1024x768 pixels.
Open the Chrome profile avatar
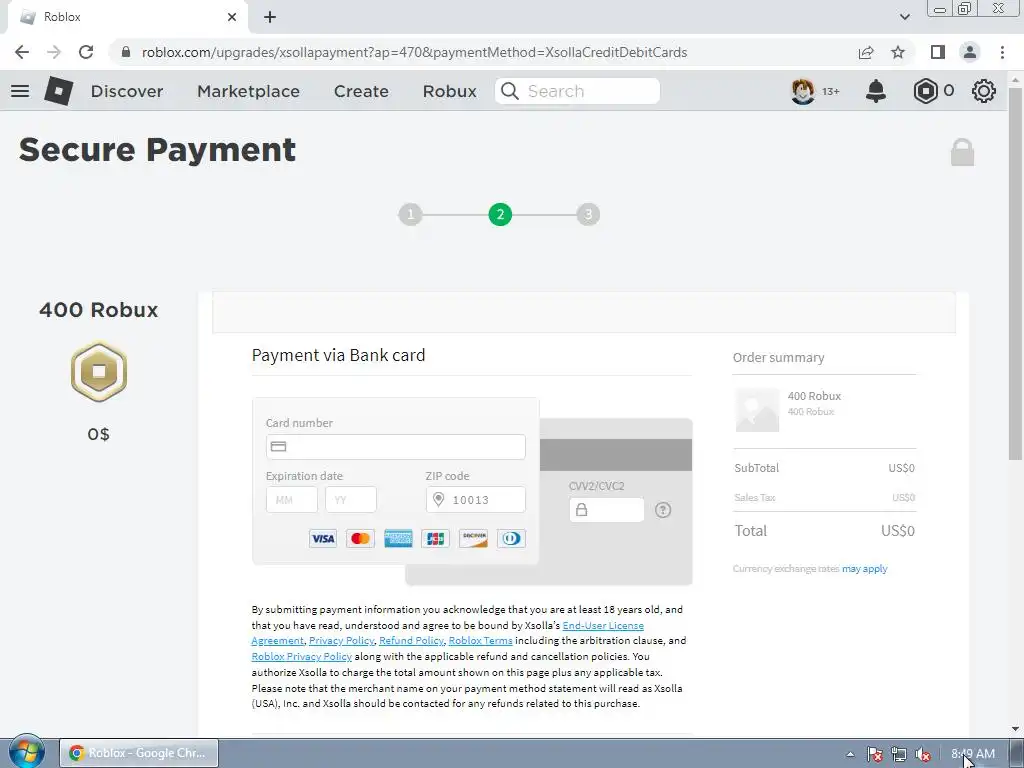(x=970, y=52)
